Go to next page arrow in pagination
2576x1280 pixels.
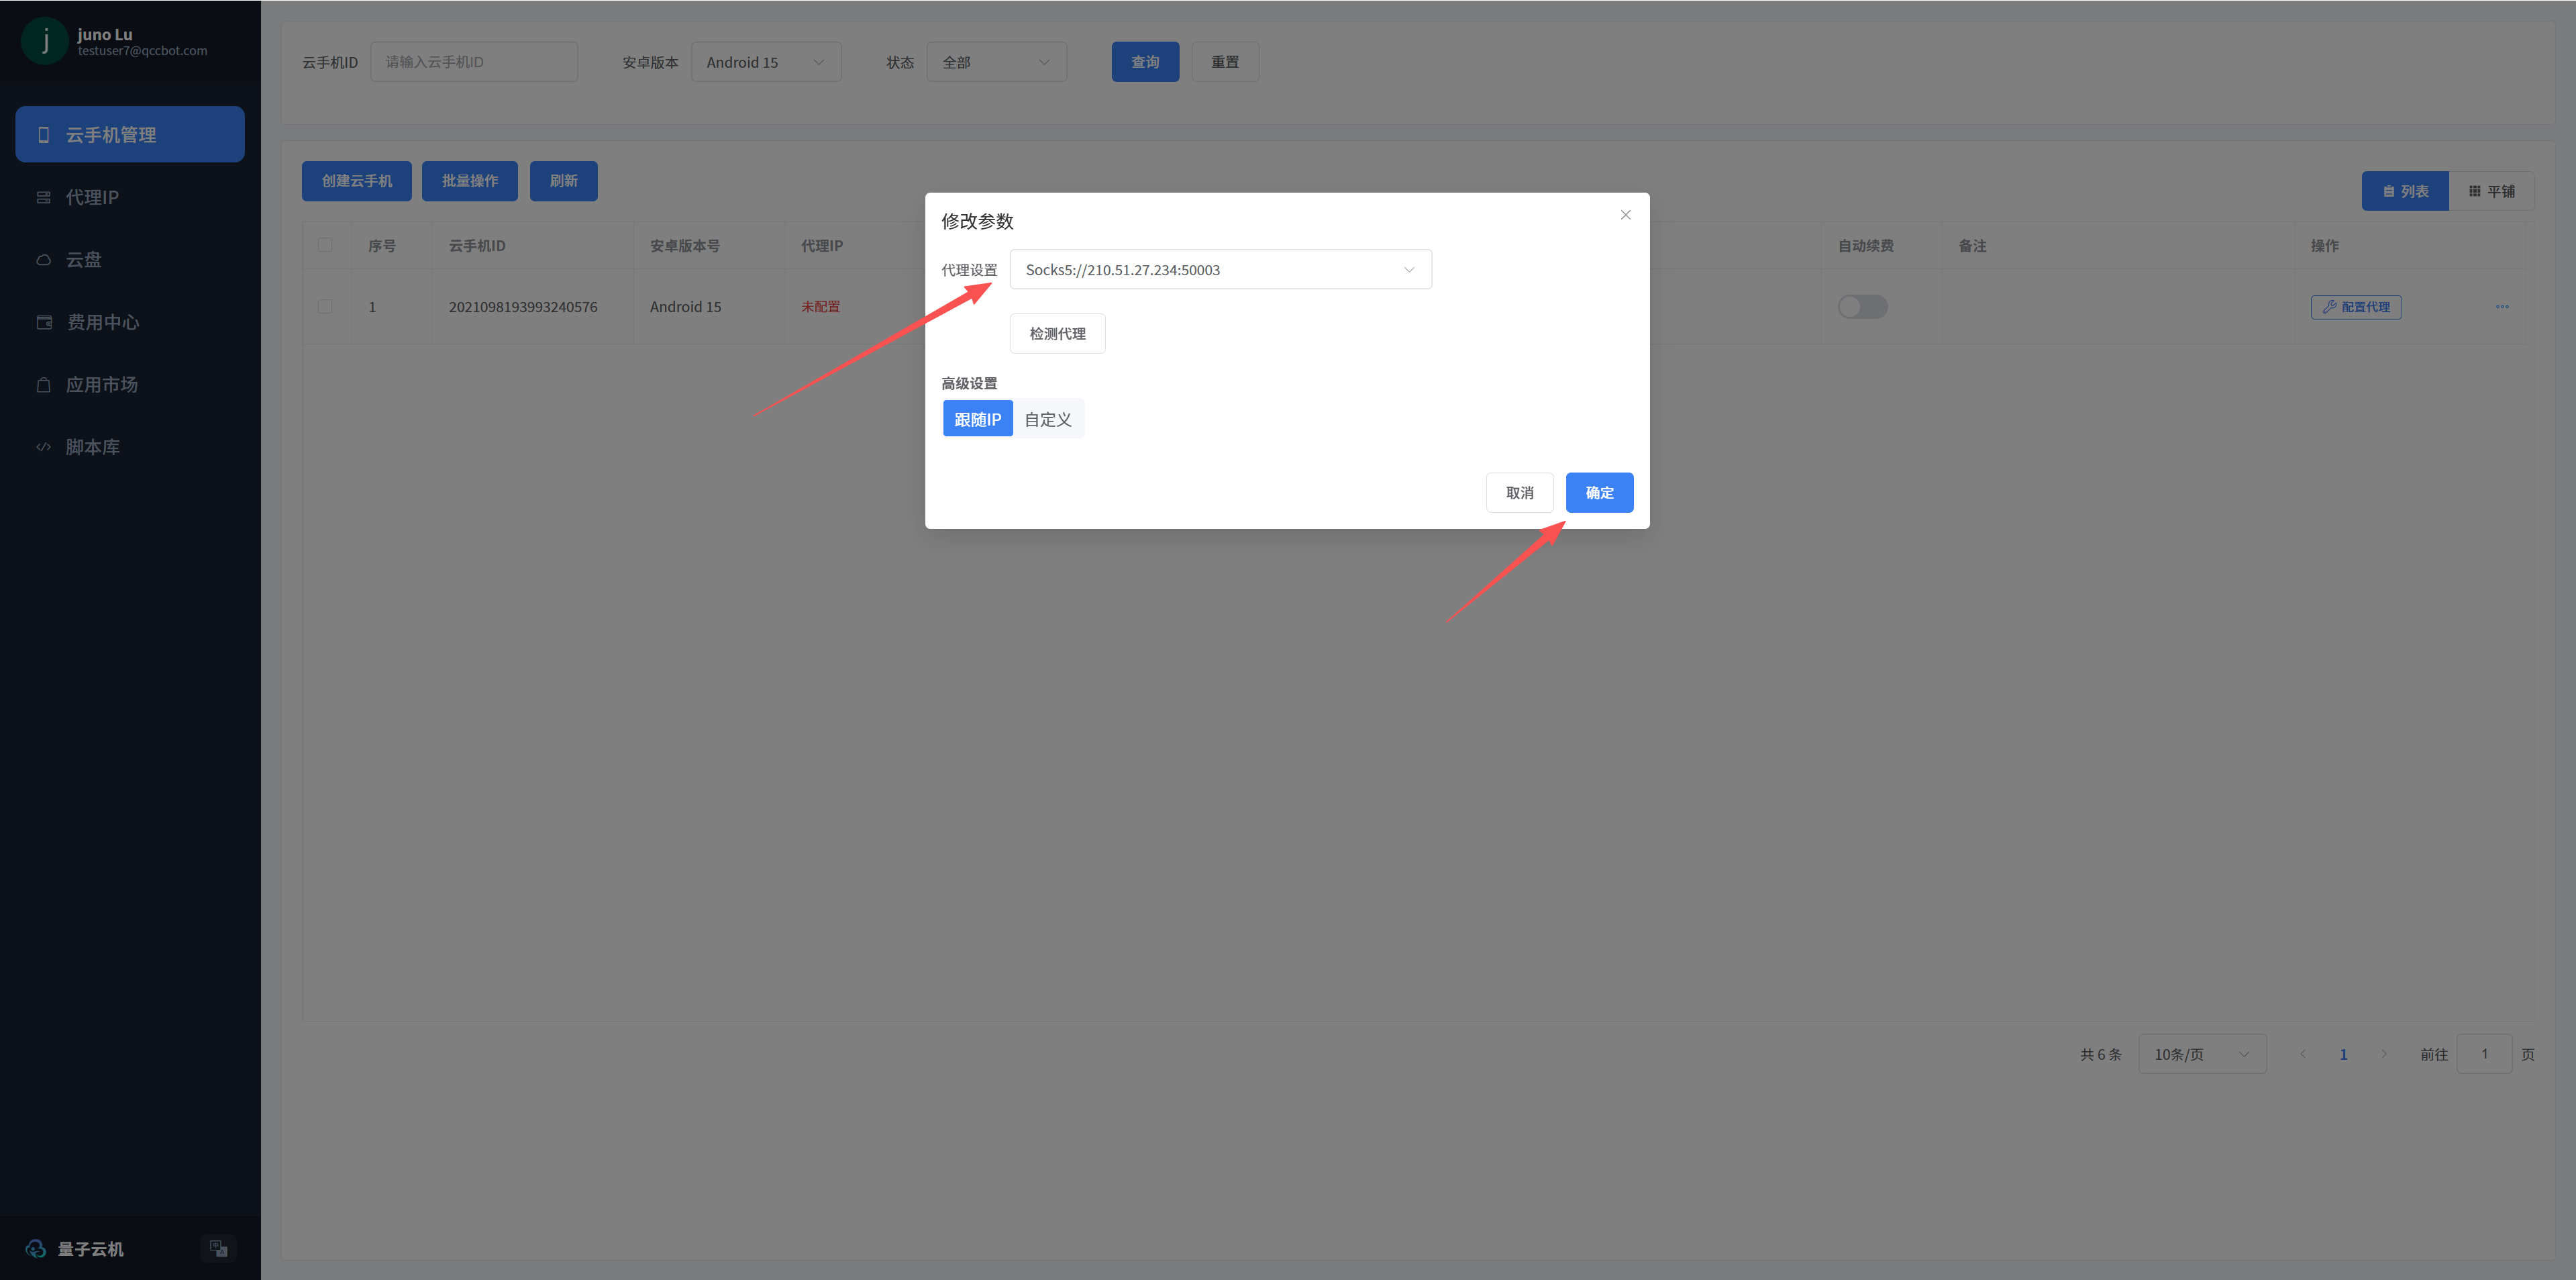[x=2383, y=1054]
